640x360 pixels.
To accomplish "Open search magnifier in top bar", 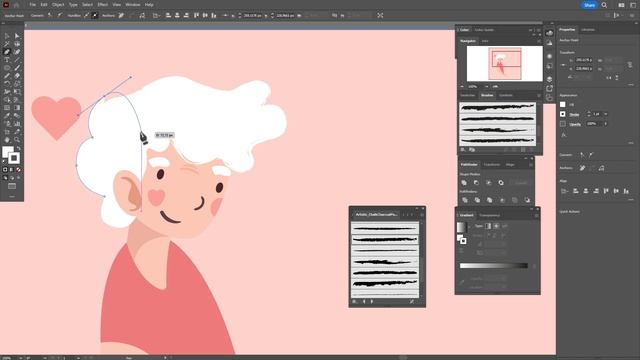I will click(604, 5).
